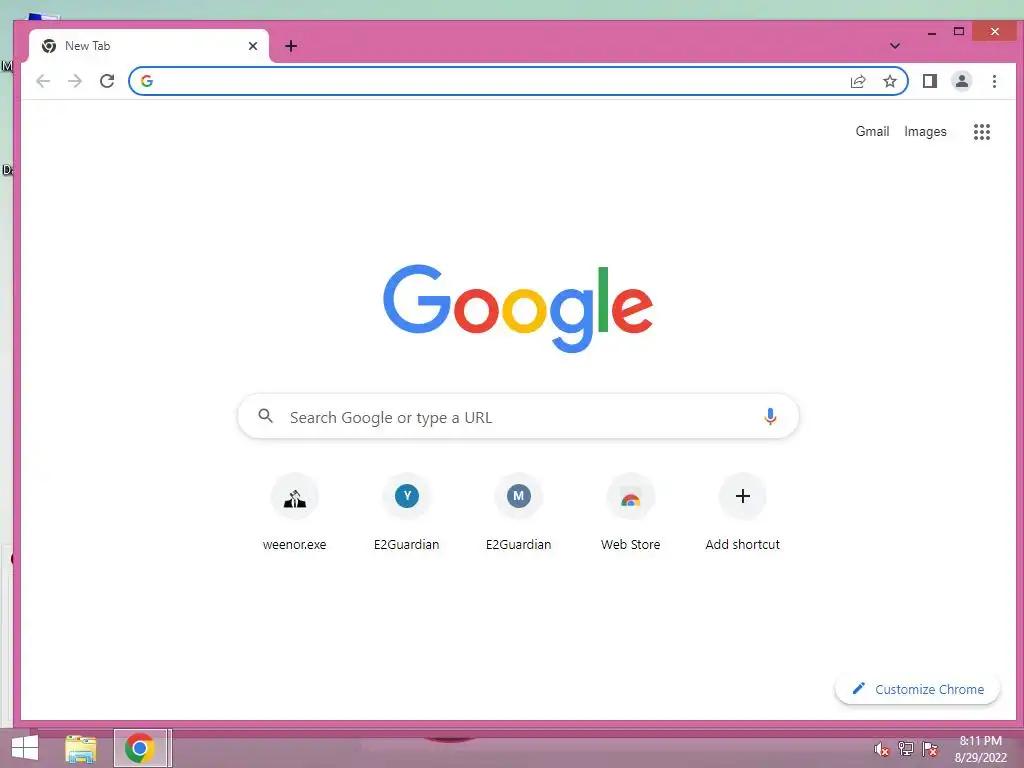Image resolution: width=1024 pixels, height=768 pixels.
Task: Click the Chrome taskbar icon
Action: (140, 748)
